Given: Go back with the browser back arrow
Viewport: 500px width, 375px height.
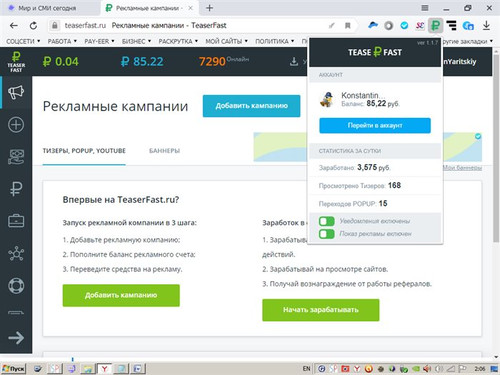Looking at the screenshot, I should 14,26.
